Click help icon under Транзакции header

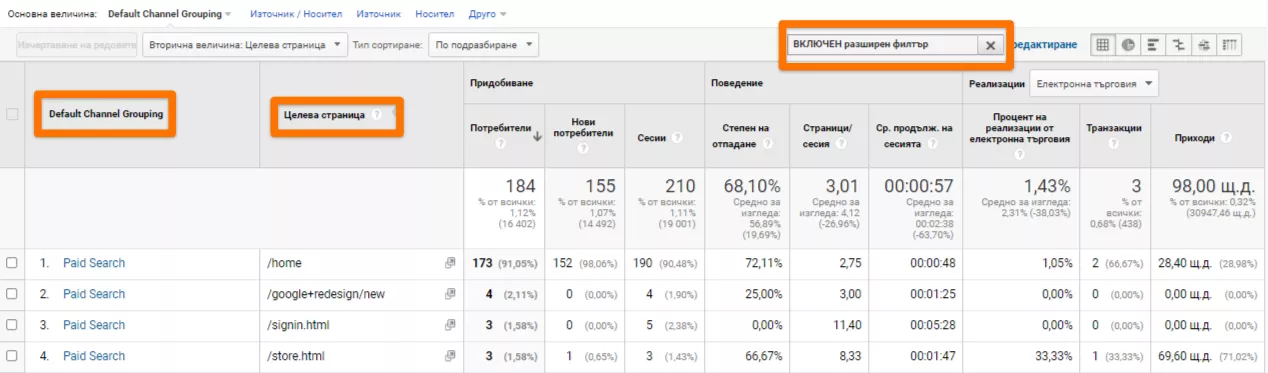(1114, 144)
